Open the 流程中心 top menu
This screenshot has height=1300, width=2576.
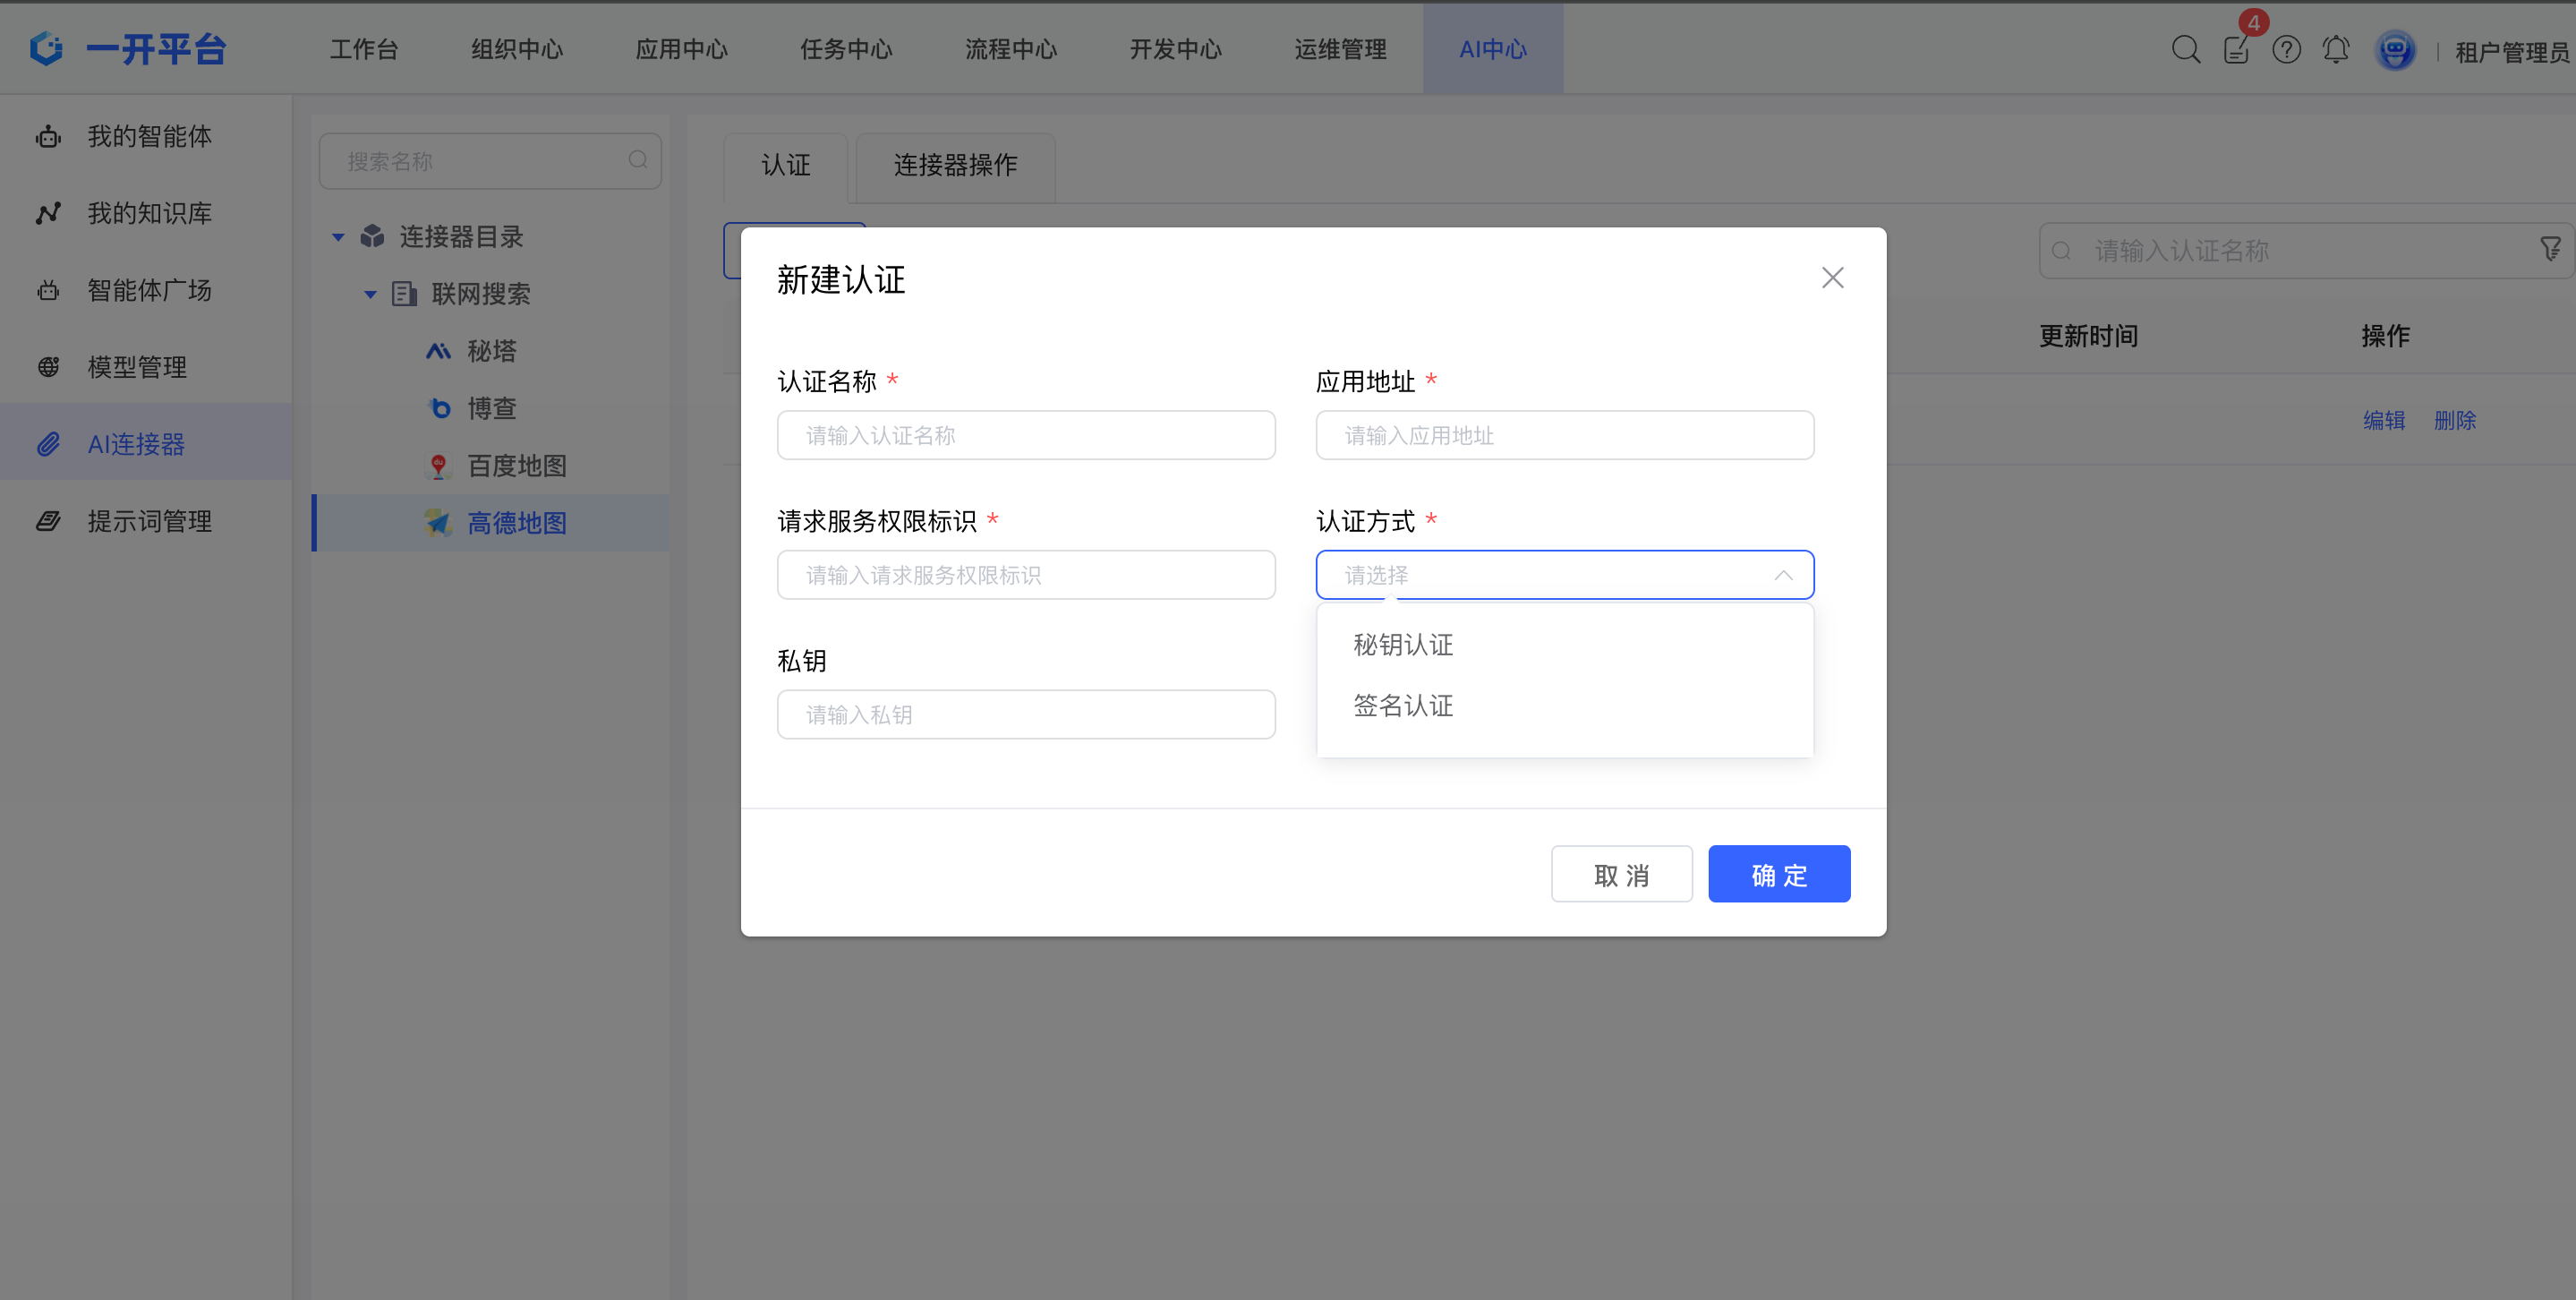tap(1010, 49)
